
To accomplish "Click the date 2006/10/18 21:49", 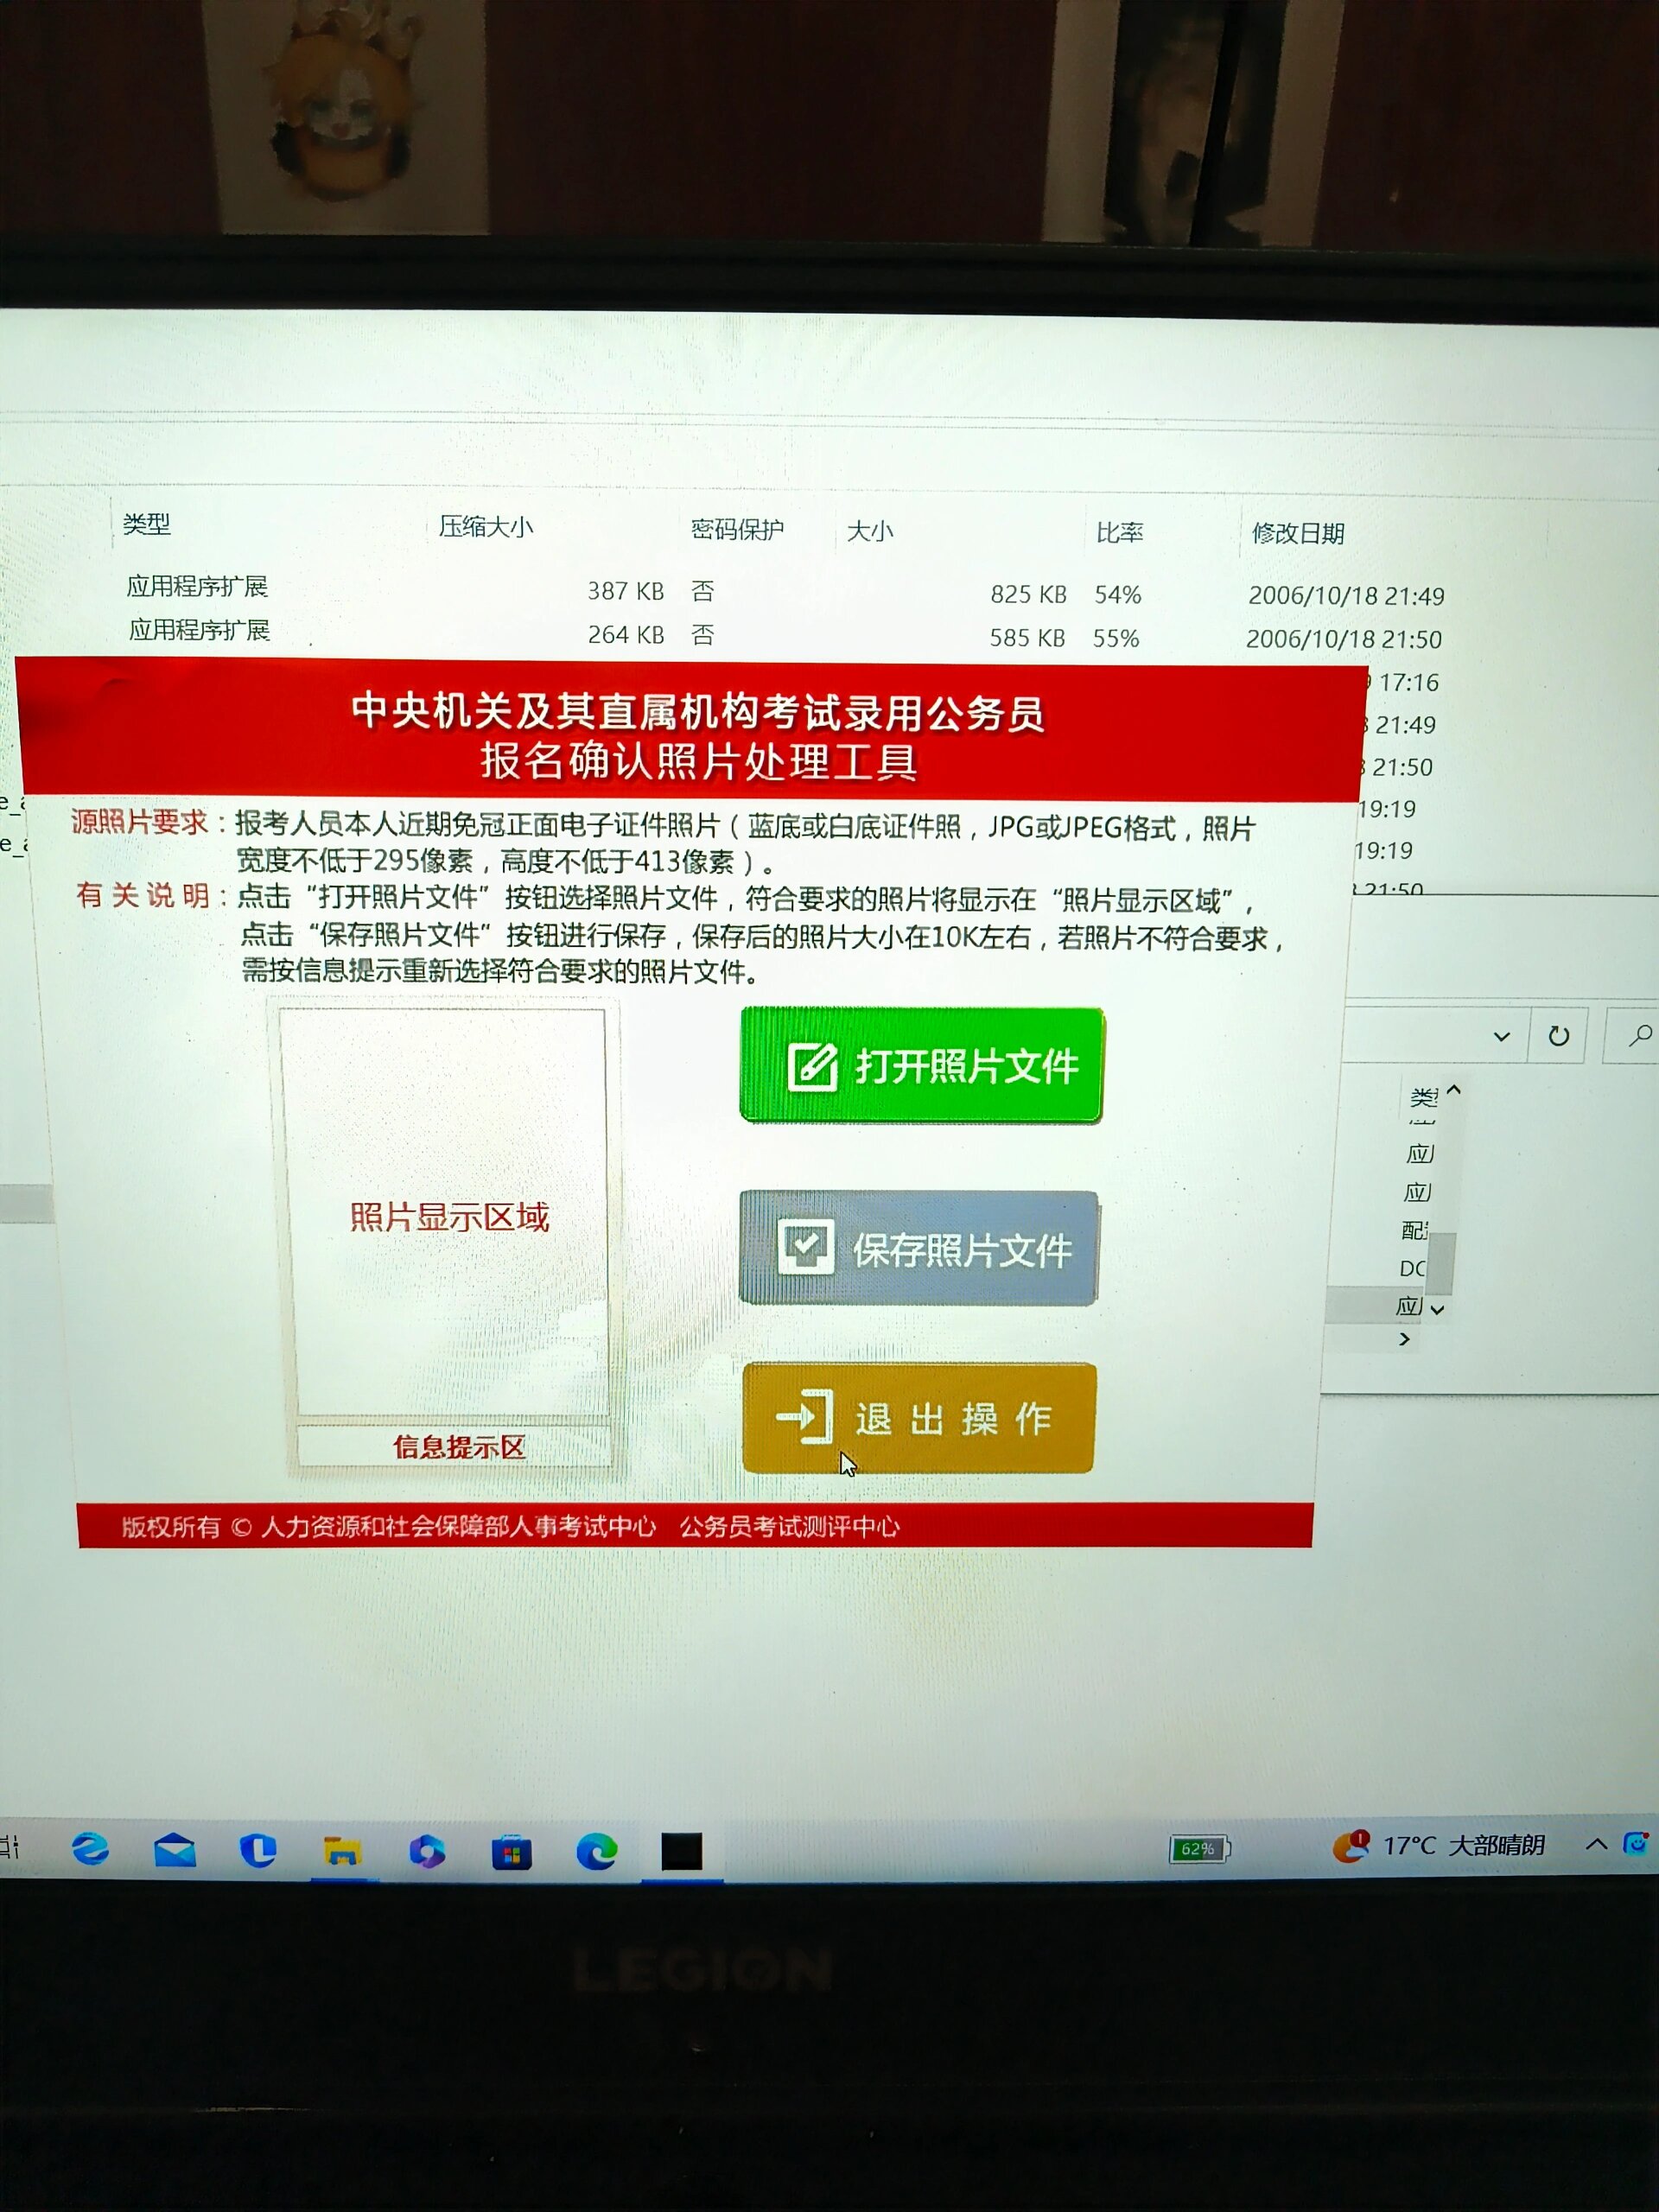I will pos(1346,596).
